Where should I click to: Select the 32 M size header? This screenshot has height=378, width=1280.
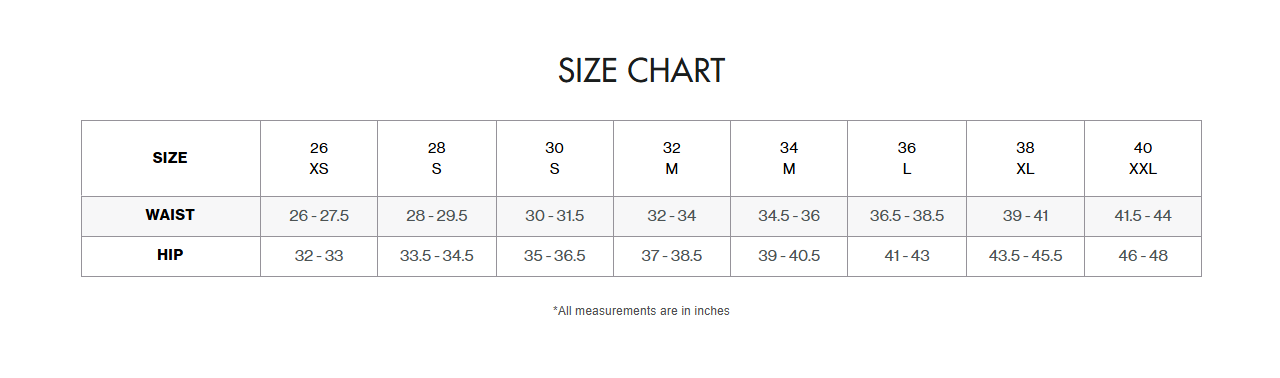click(x=672, y=158)
